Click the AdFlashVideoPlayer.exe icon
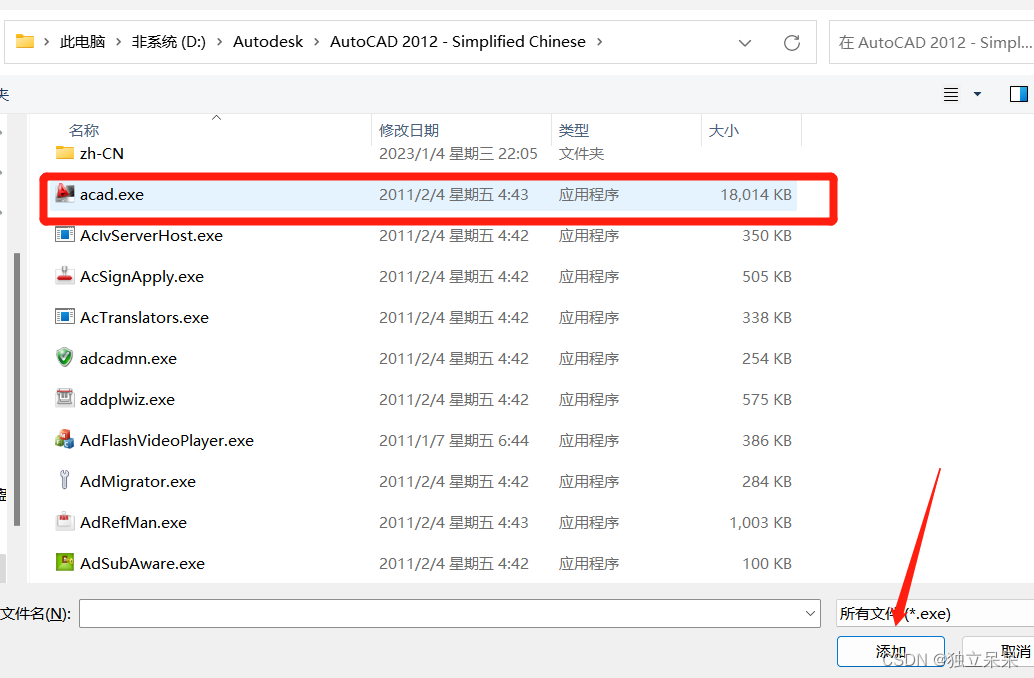The image size is (1034, 678). 65,439
